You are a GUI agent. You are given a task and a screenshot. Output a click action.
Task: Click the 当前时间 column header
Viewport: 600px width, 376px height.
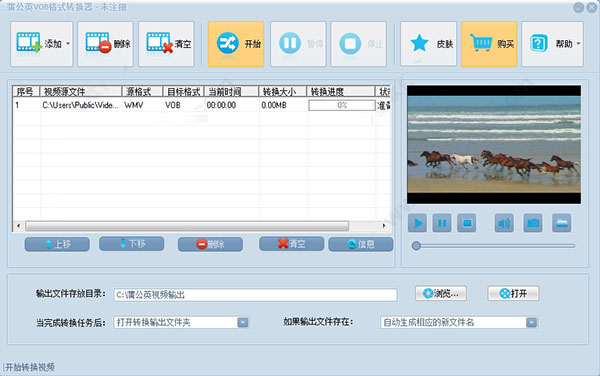231,92
